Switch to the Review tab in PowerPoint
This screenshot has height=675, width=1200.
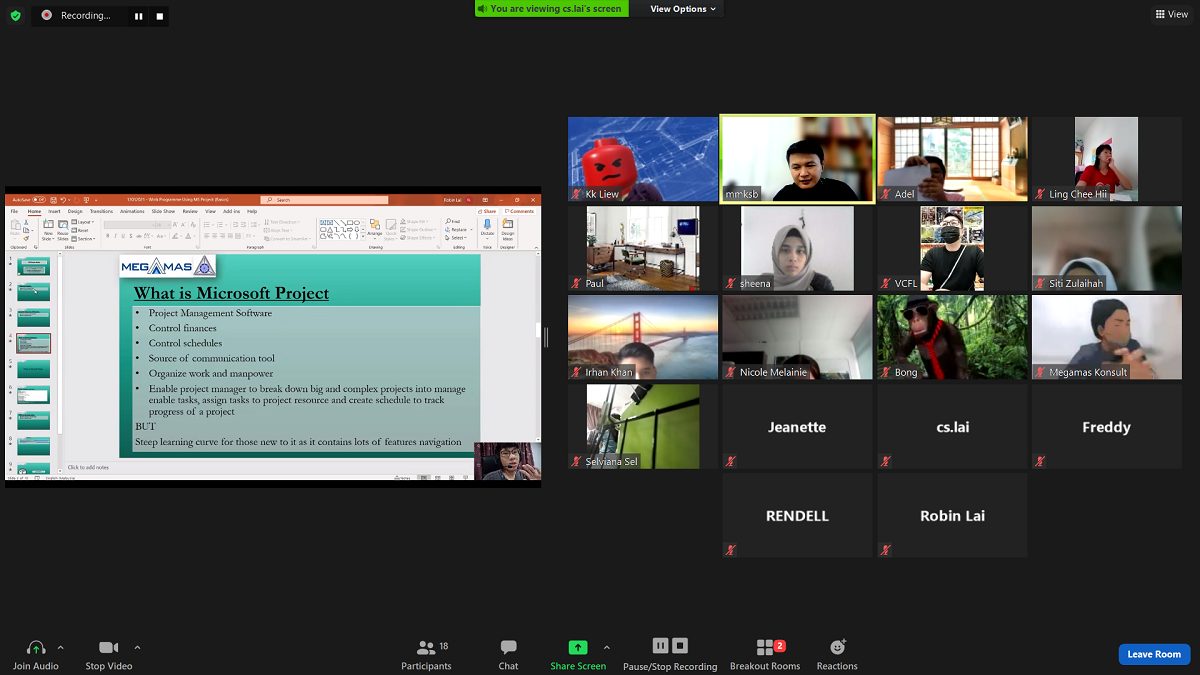(189, 211)
